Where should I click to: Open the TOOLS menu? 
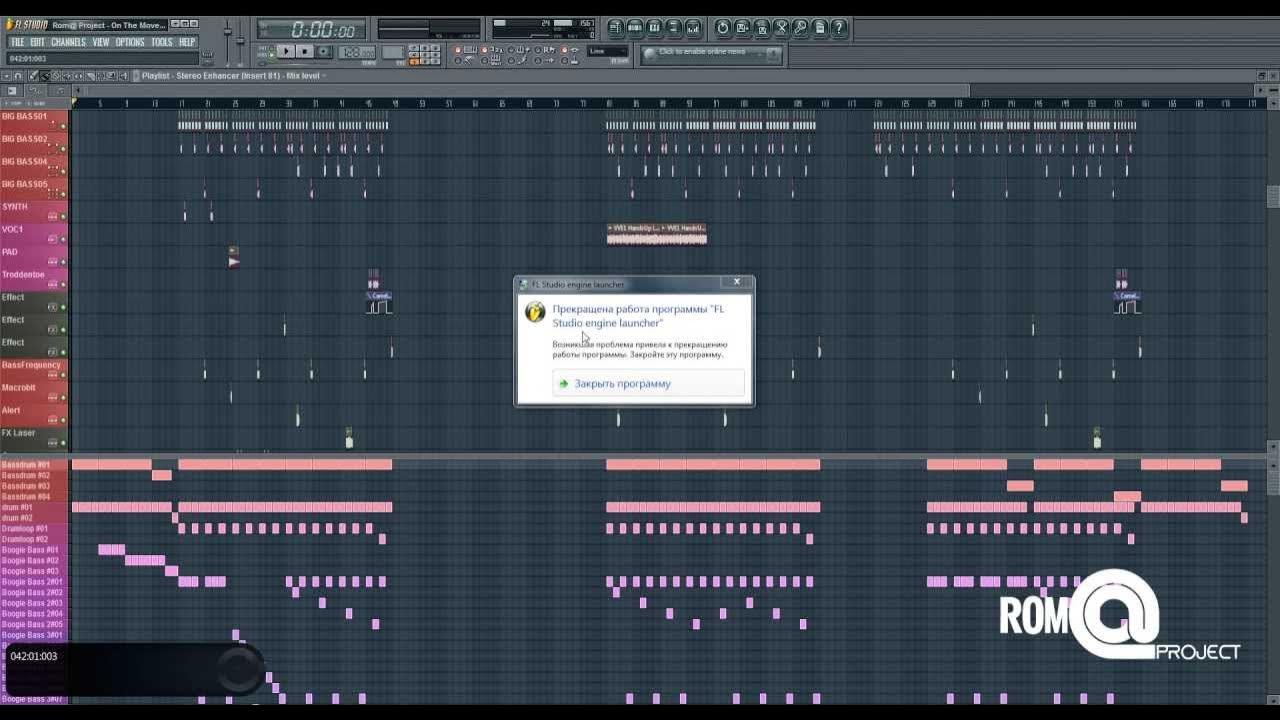(162, 42)
